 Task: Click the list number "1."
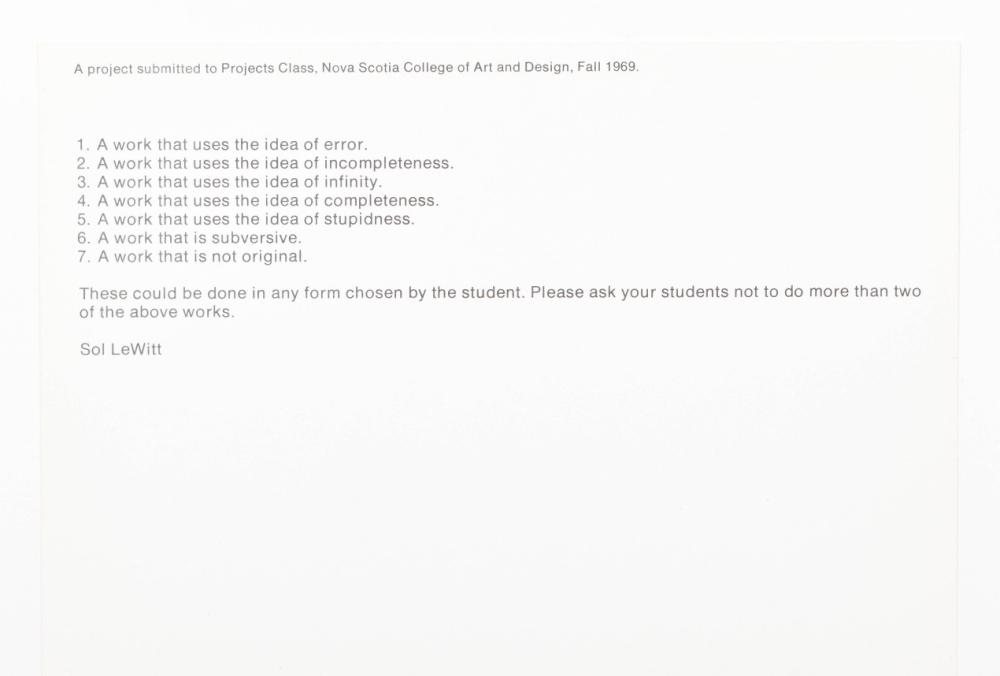pos(84,145)
